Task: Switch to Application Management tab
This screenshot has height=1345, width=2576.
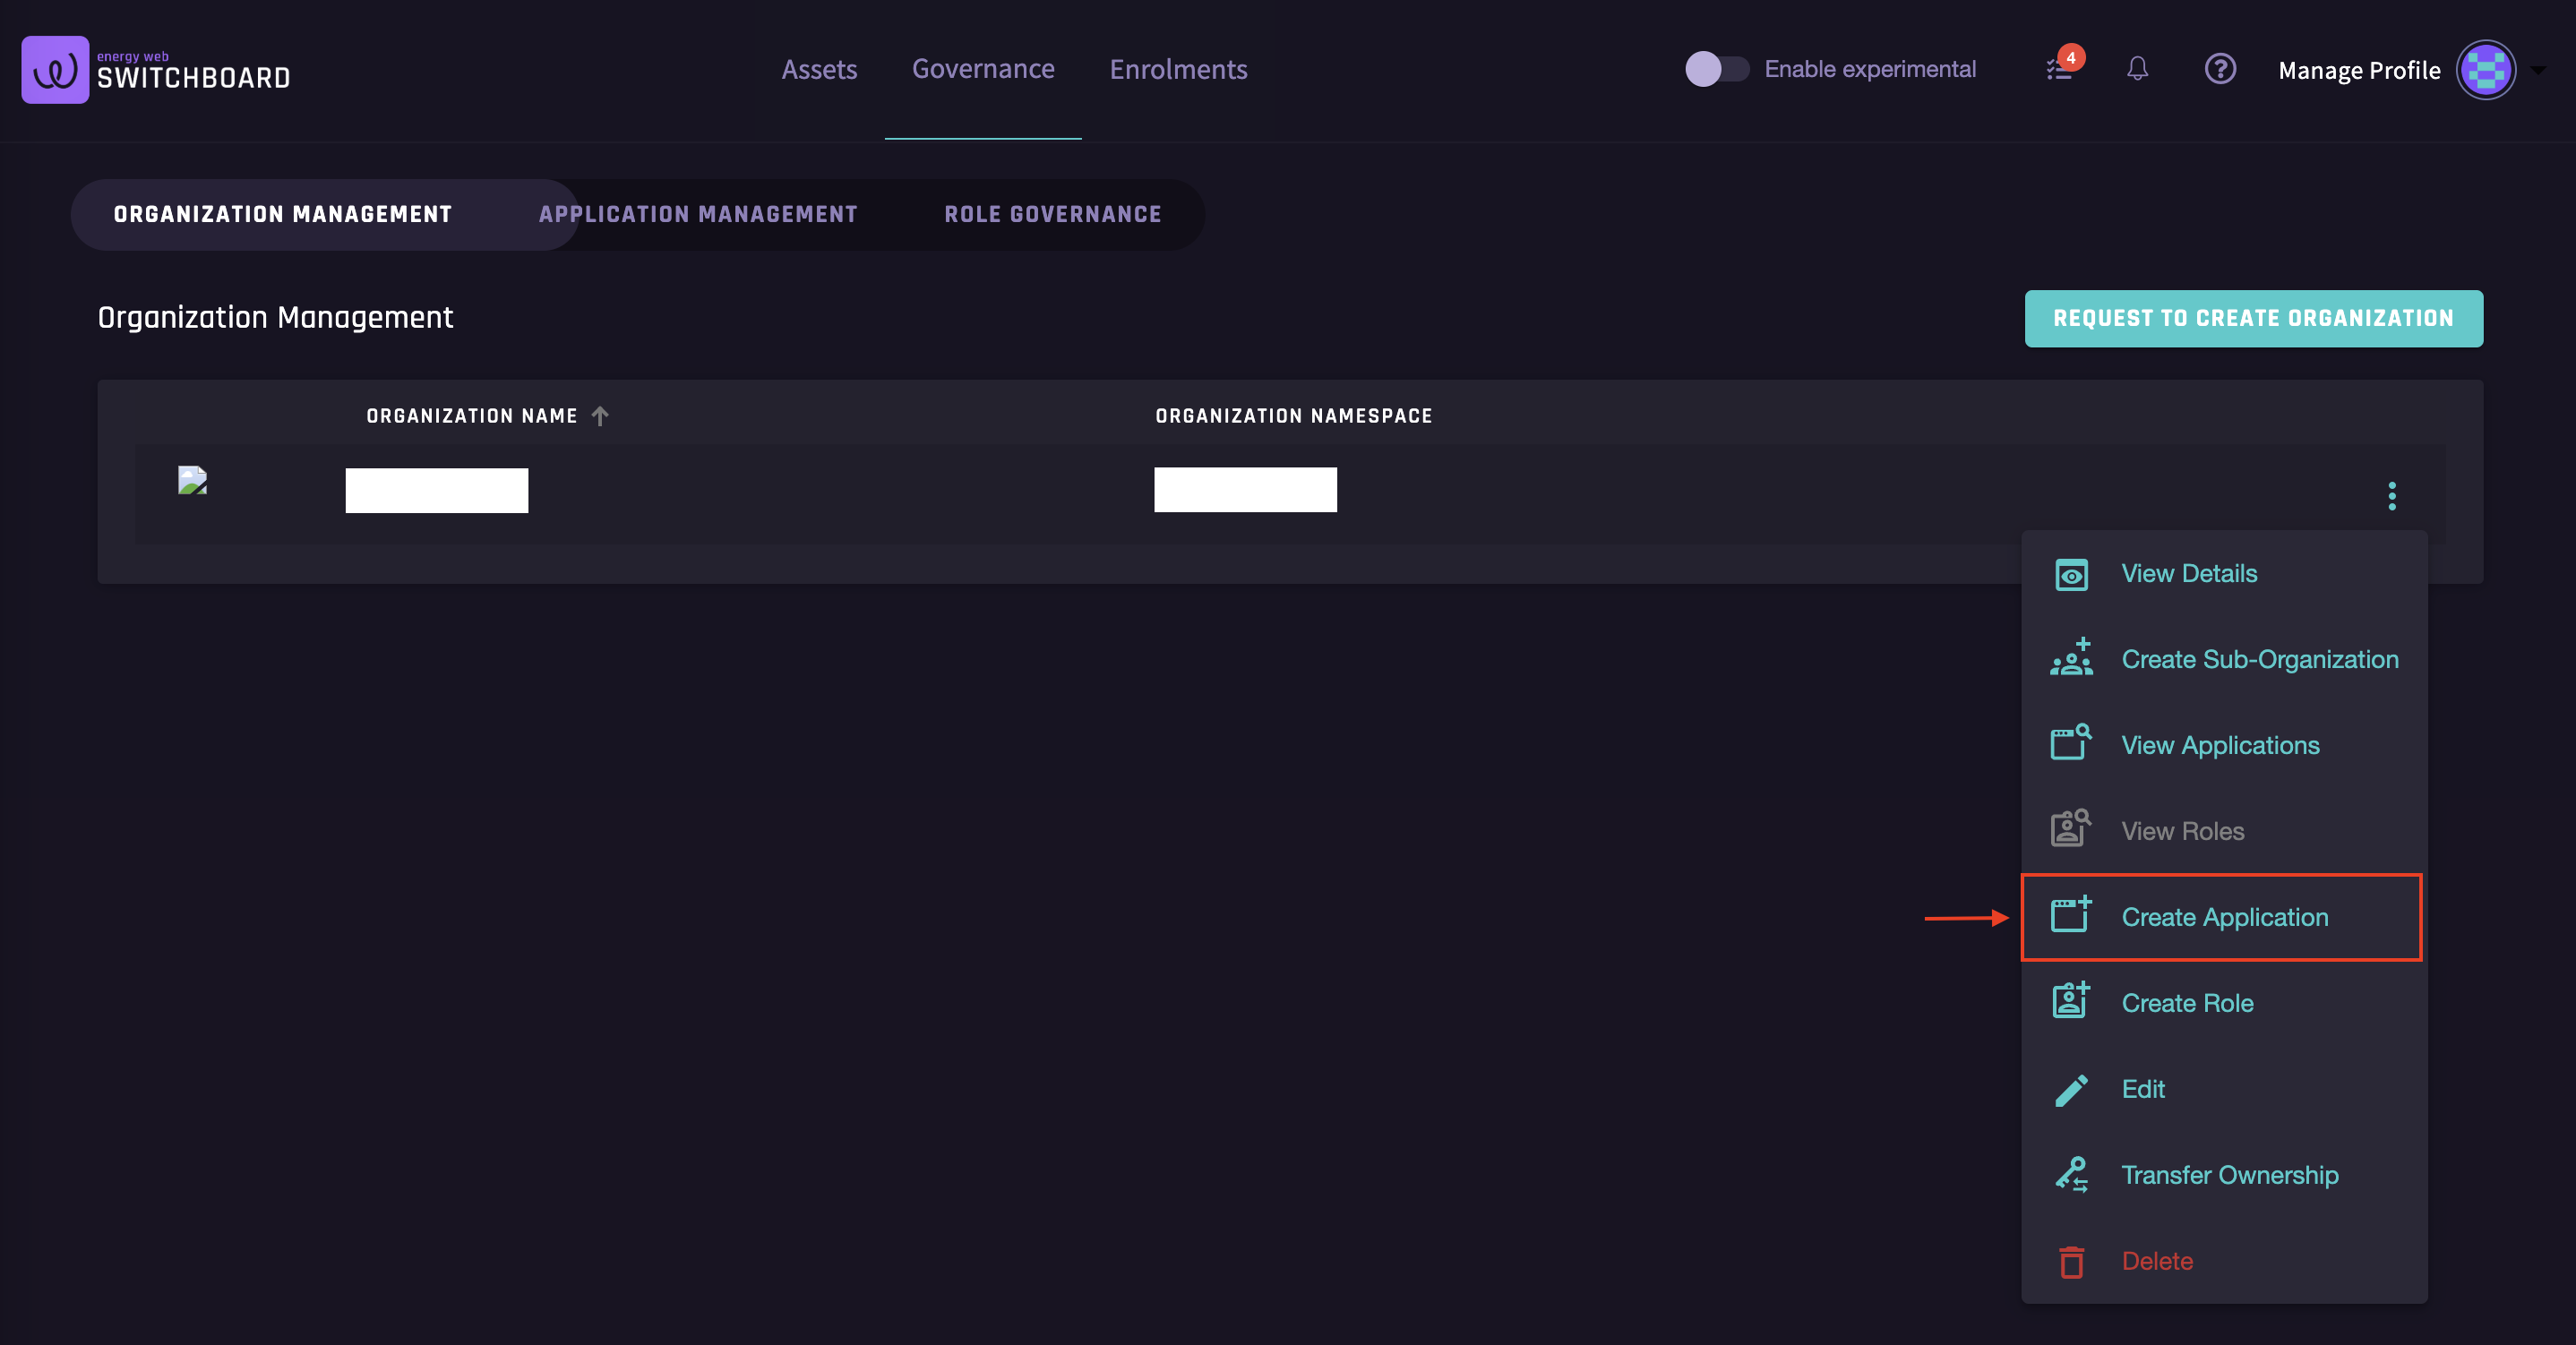Action: [697, 214]
